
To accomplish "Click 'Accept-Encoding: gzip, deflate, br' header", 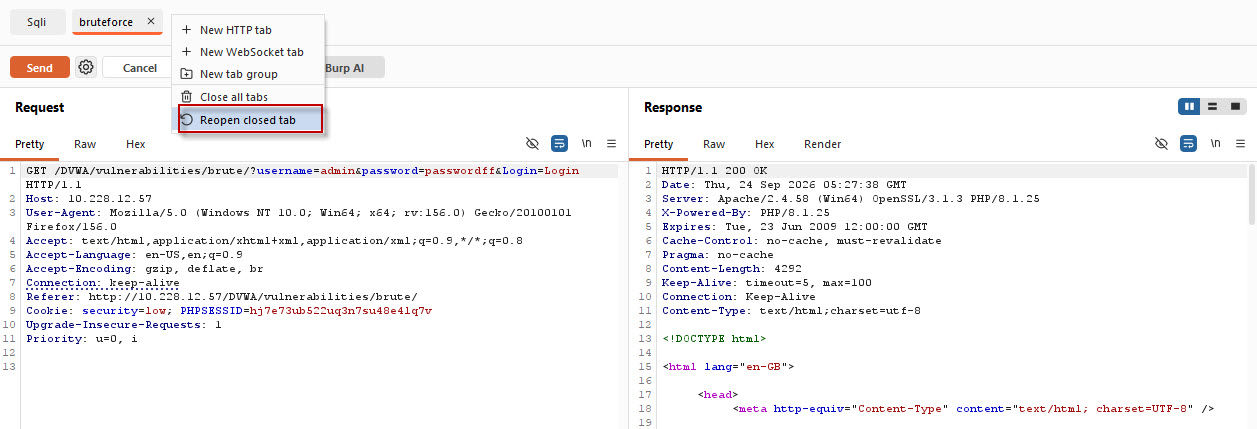I will coord(145,269).
